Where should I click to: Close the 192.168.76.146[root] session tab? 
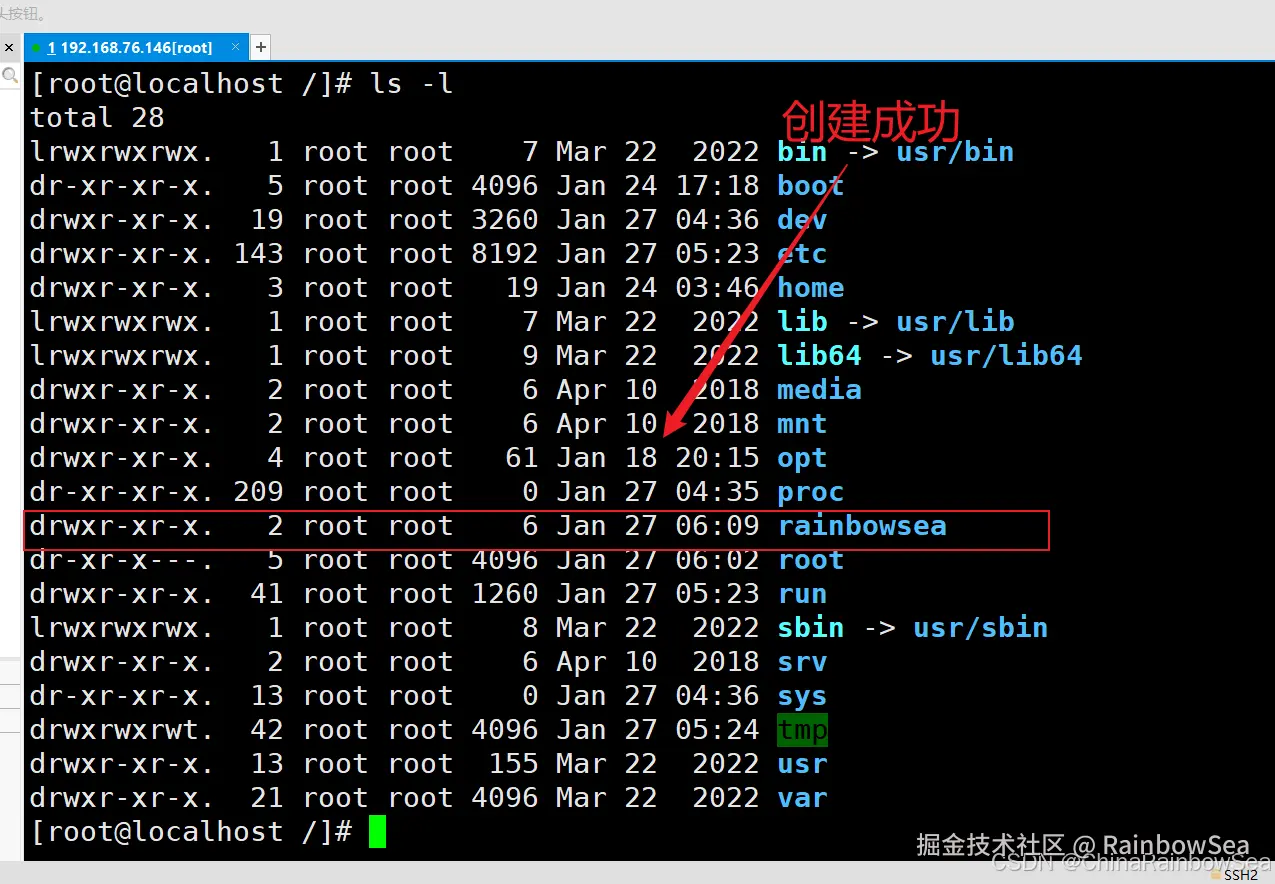(x=236, y=46)
